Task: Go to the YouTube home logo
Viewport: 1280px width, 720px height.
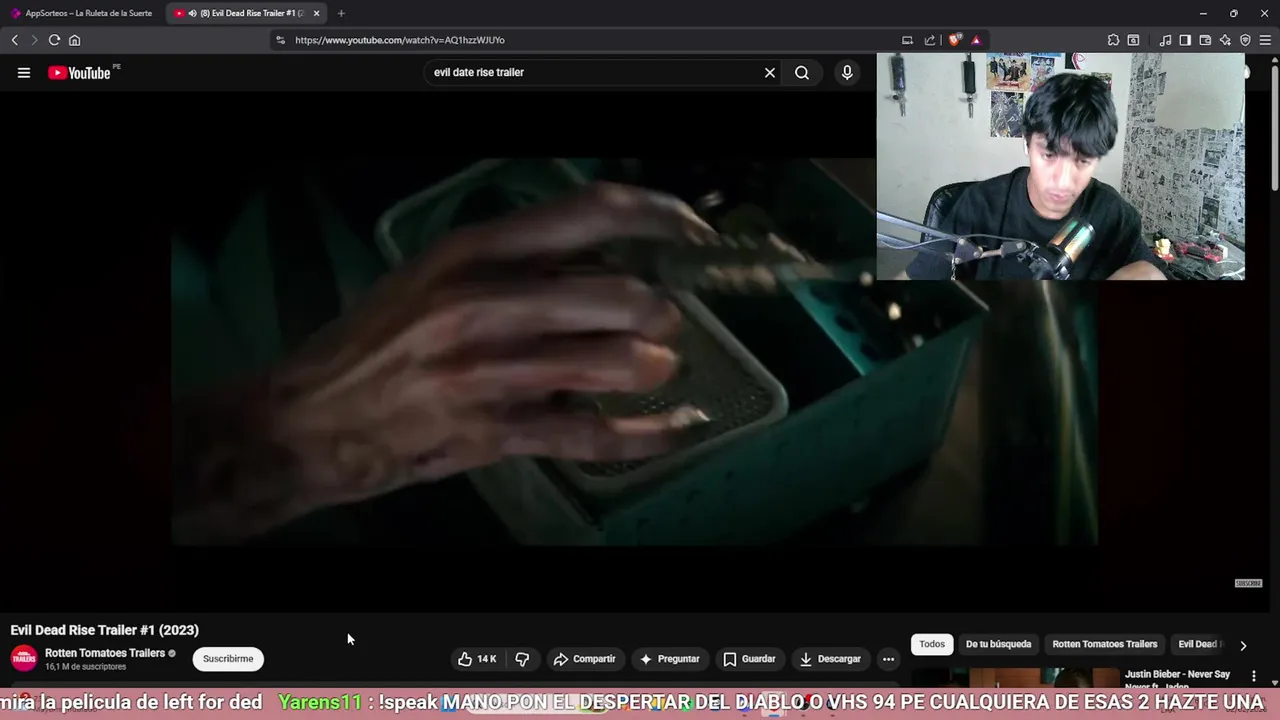Action: click(79, 72)
